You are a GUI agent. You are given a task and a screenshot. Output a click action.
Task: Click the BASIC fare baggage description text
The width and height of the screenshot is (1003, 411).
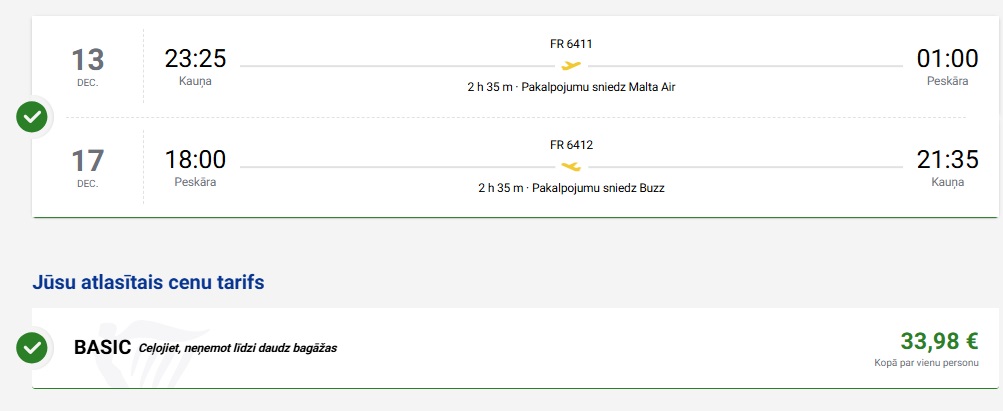238,349
